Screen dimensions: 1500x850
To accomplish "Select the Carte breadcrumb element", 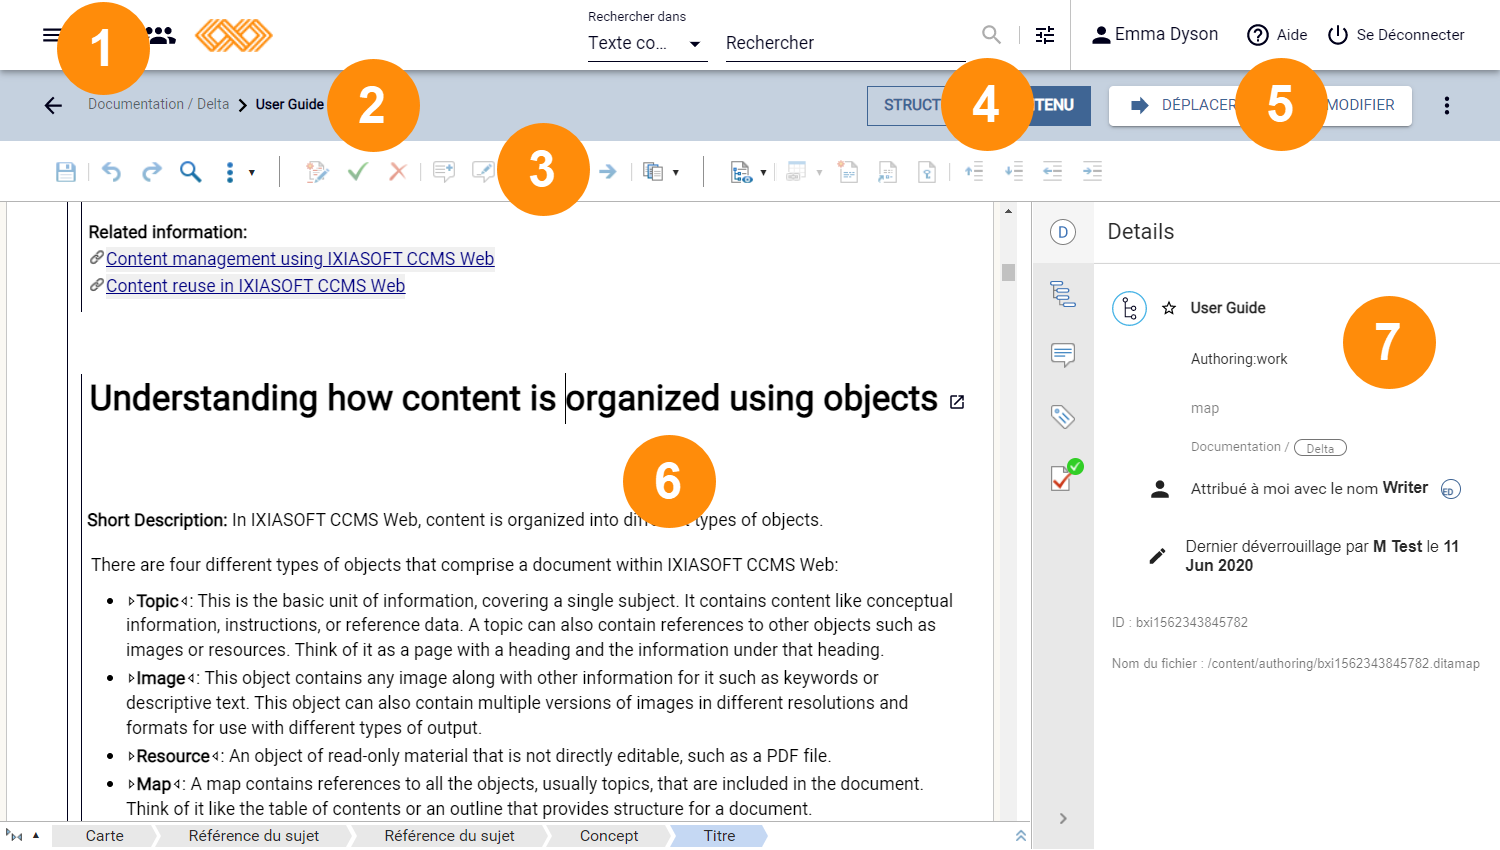I will point(105,836).
